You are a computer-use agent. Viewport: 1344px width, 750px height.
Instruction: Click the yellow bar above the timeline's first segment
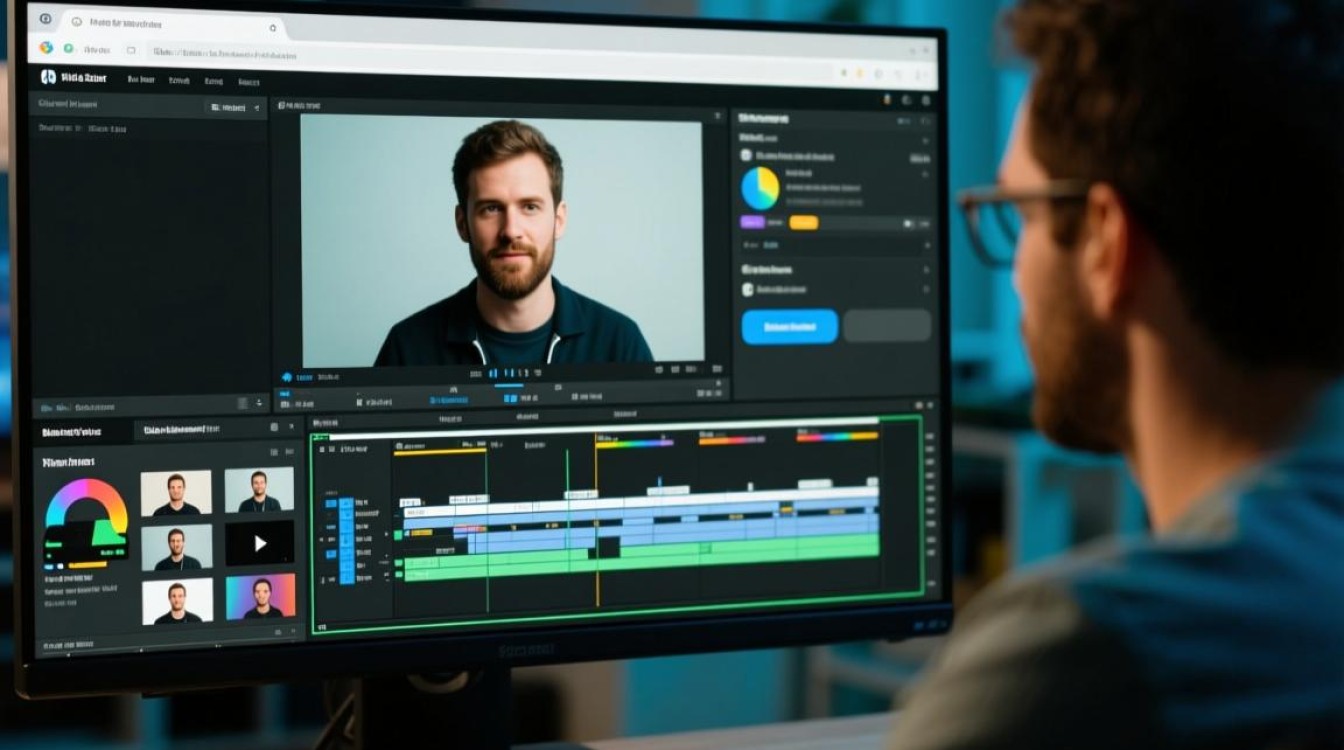pyautogui.click(x=440, y=452)
